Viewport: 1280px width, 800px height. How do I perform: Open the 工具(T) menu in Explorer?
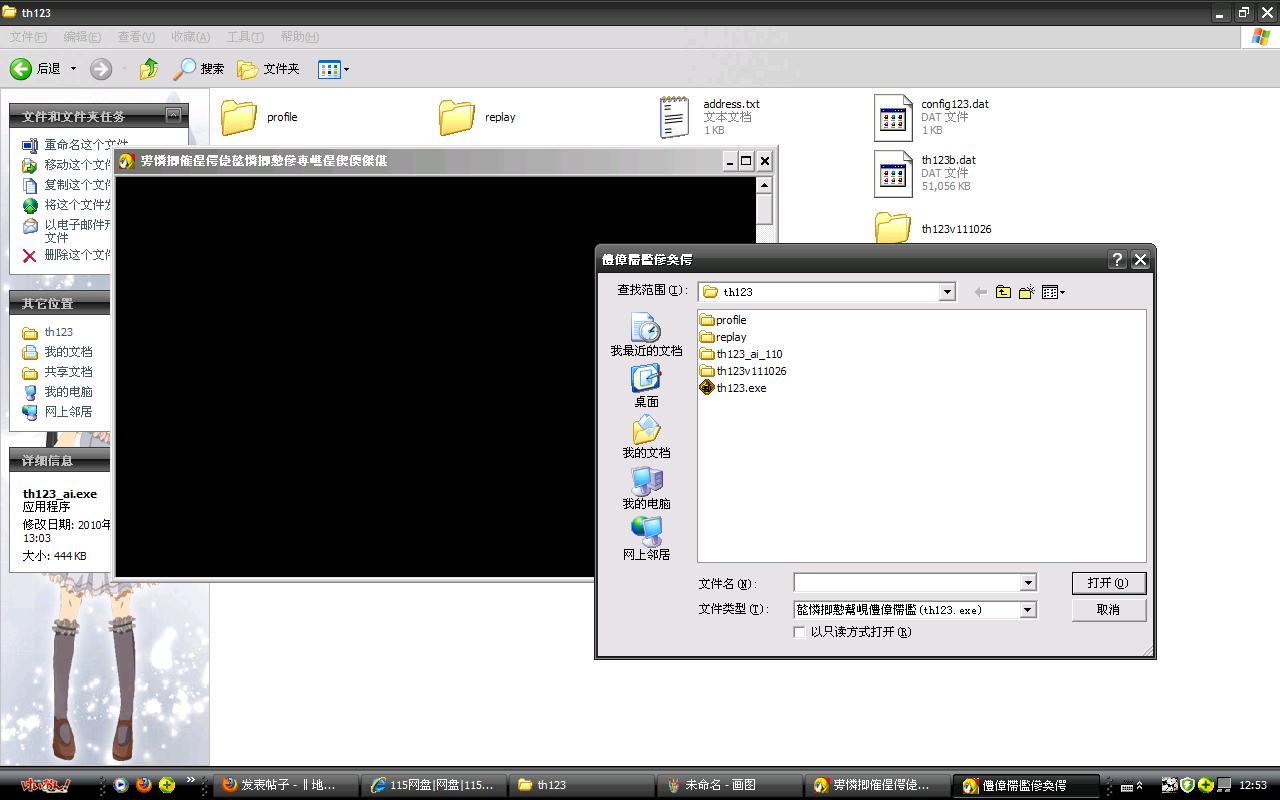pyautogui.click(x=245, y=37)
